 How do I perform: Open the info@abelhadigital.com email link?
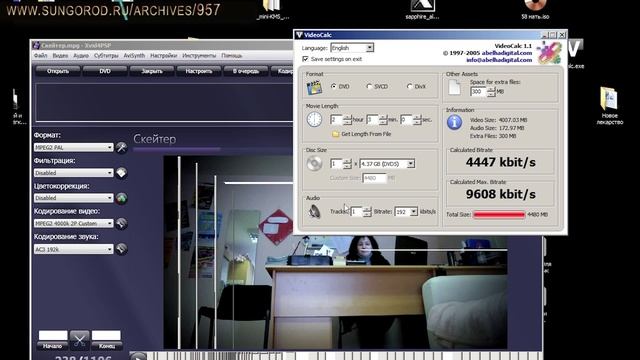pyautogui.click(x=499, y=60)
